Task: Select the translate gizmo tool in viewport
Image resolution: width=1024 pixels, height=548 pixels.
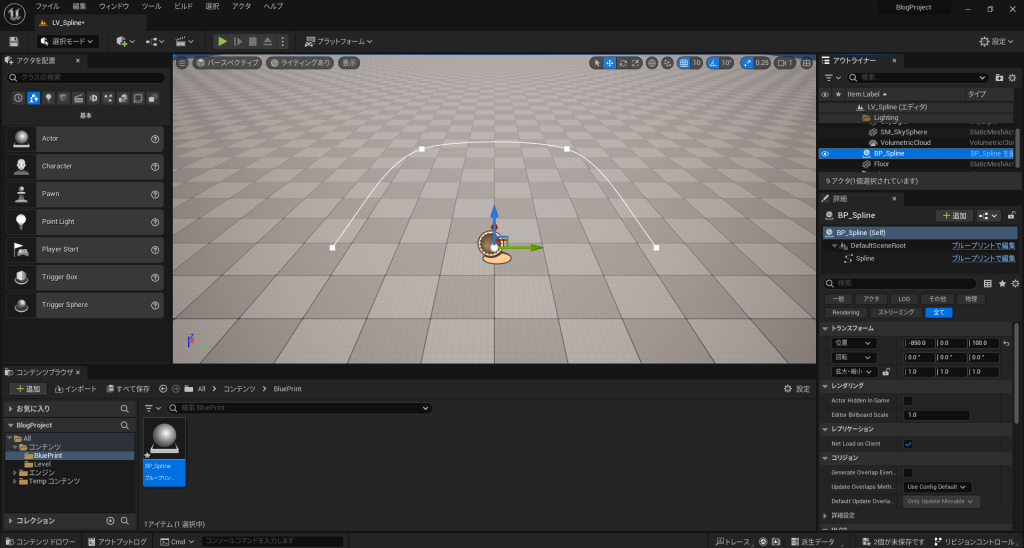Action: (610, 62)
